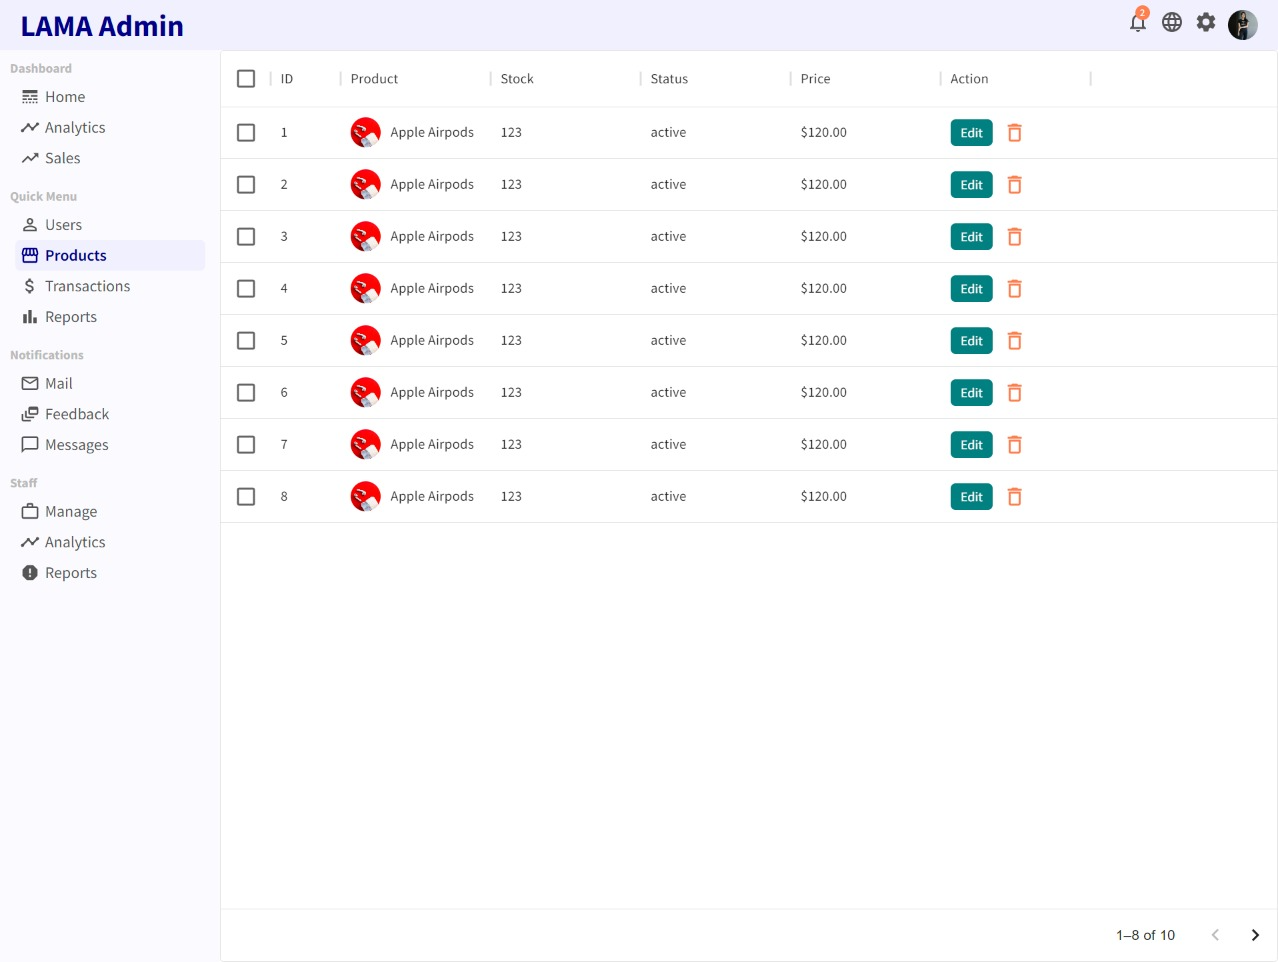1278x962 pixels.
Task: Click Apple Airpods name in row 4
Action: click(432, 288)
